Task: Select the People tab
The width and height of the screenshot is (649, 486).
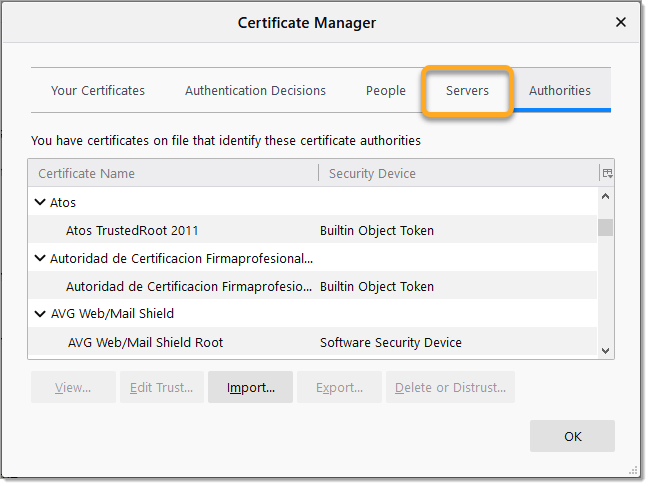Action: click(385, 91)
